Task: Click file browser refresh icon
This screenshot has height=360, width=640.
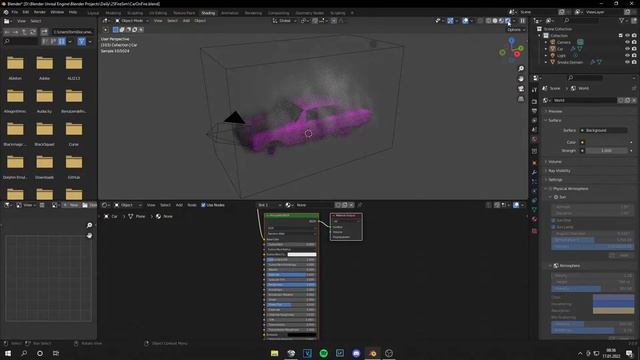Action: click(33, 32)
